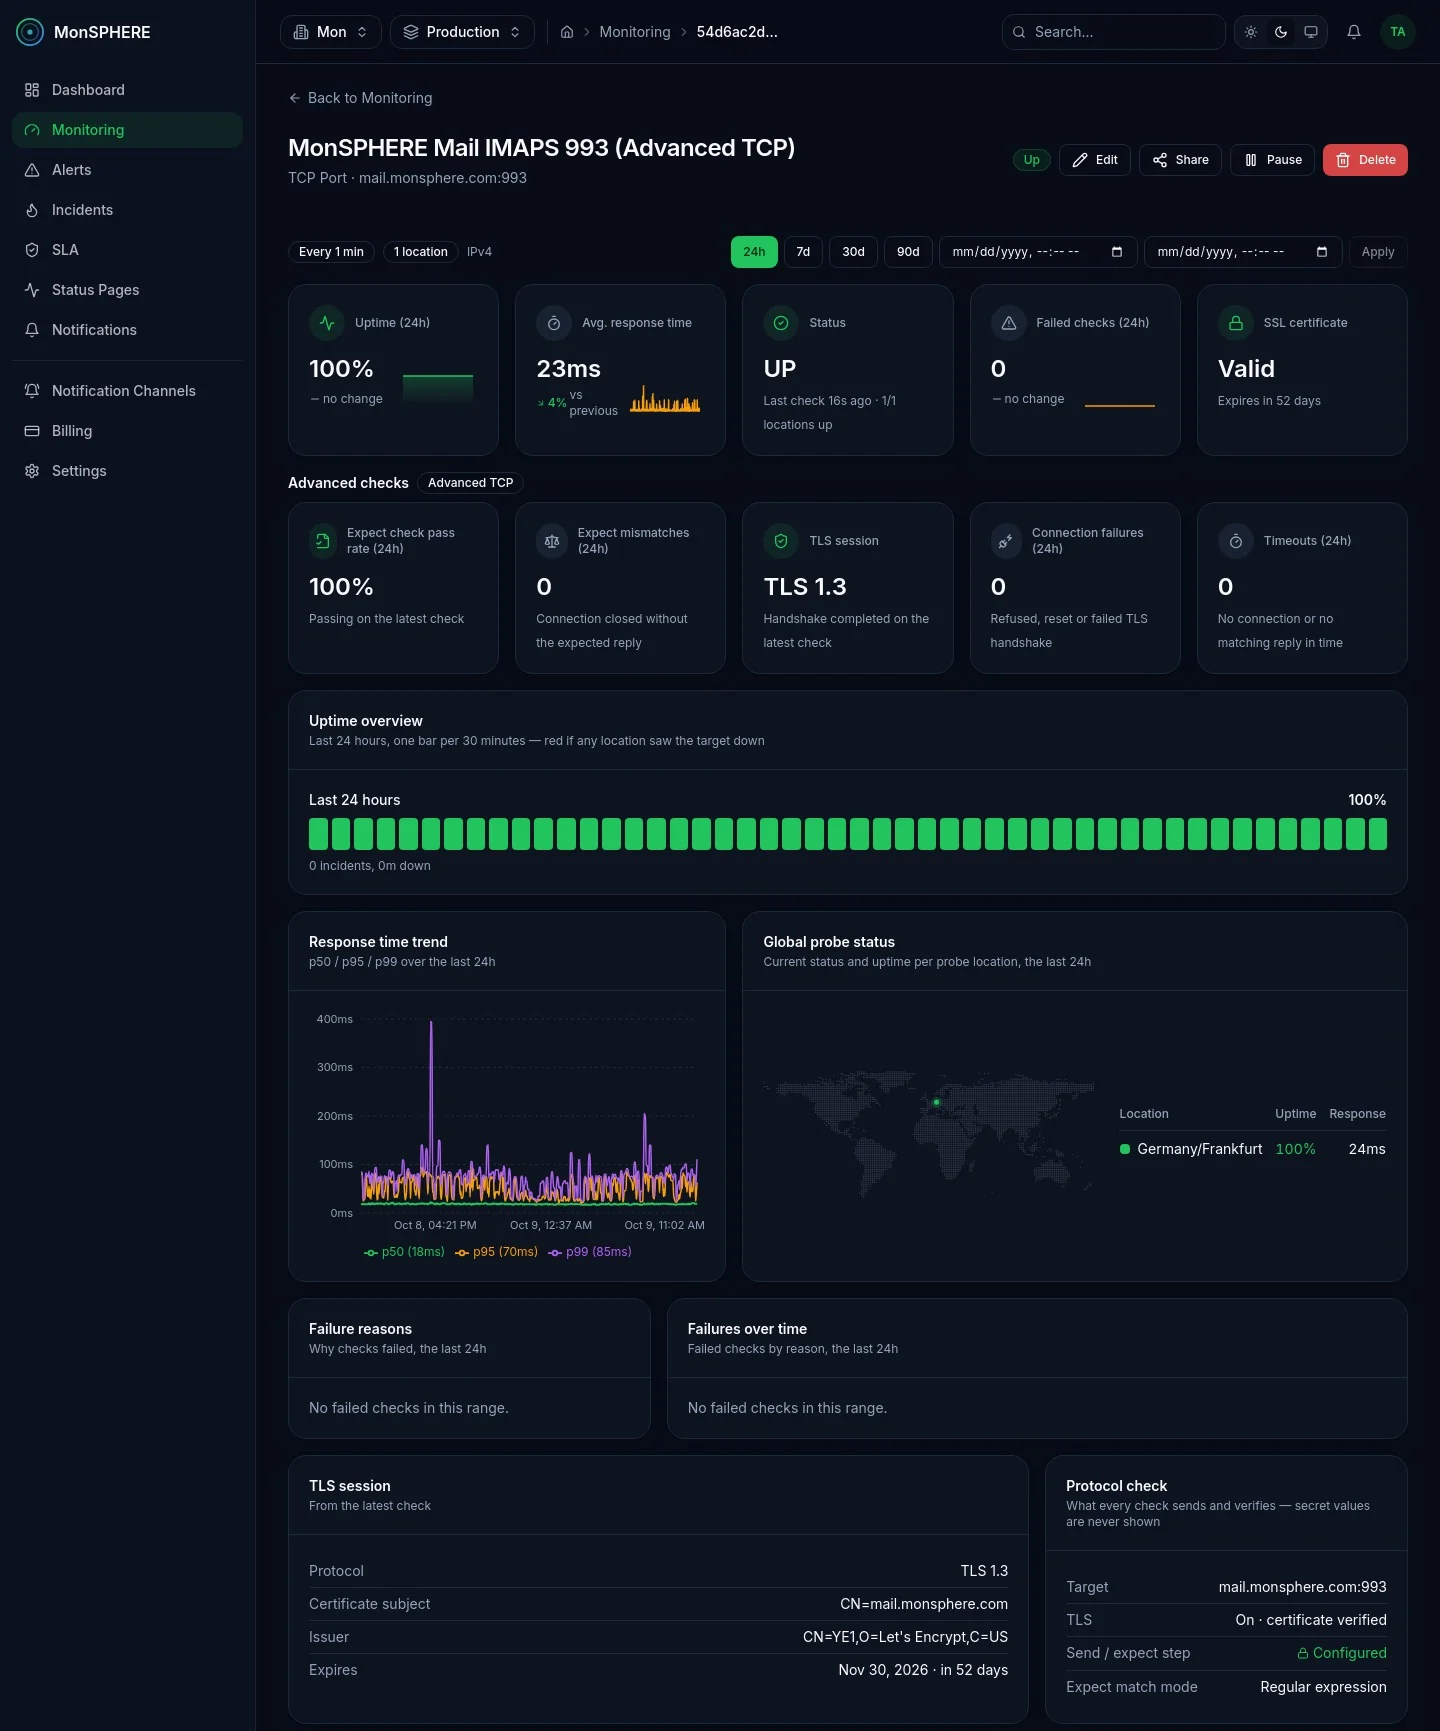Select the 7d time range
The image size is (1440, 1731).
pos(803,252)
